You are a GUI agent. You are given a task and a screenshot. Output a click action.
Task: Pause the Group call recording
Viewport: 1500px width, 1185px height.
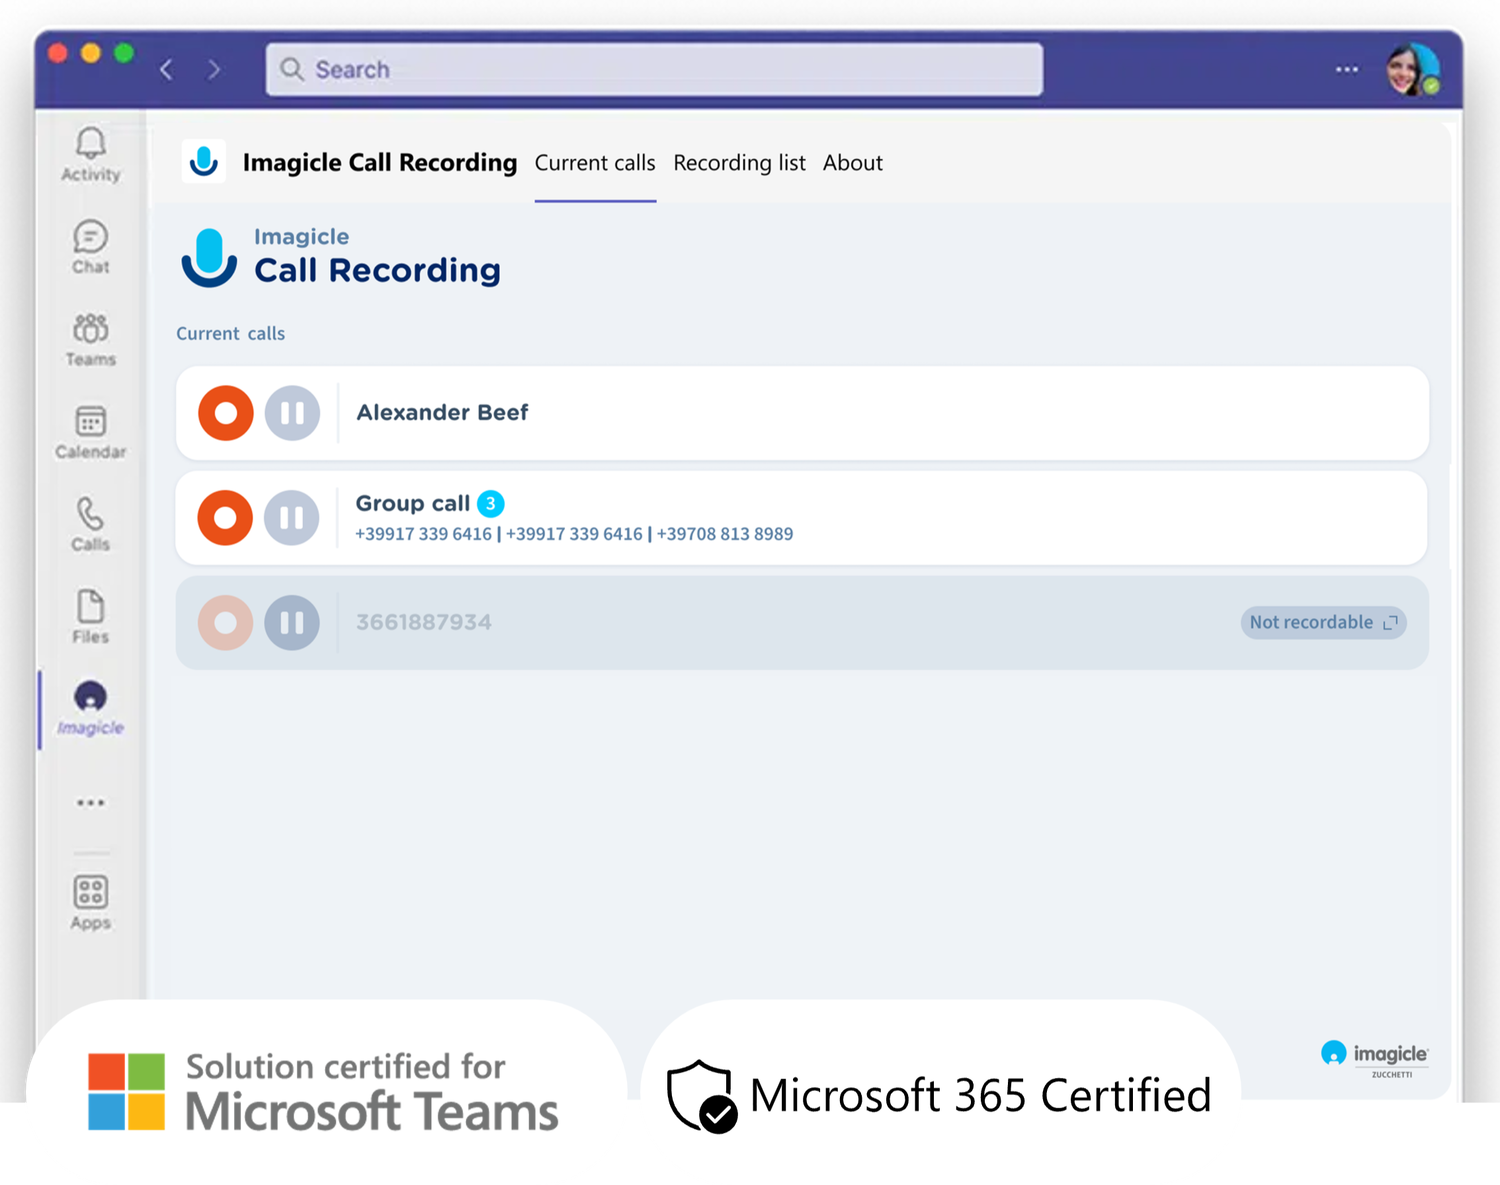point(292,518)
